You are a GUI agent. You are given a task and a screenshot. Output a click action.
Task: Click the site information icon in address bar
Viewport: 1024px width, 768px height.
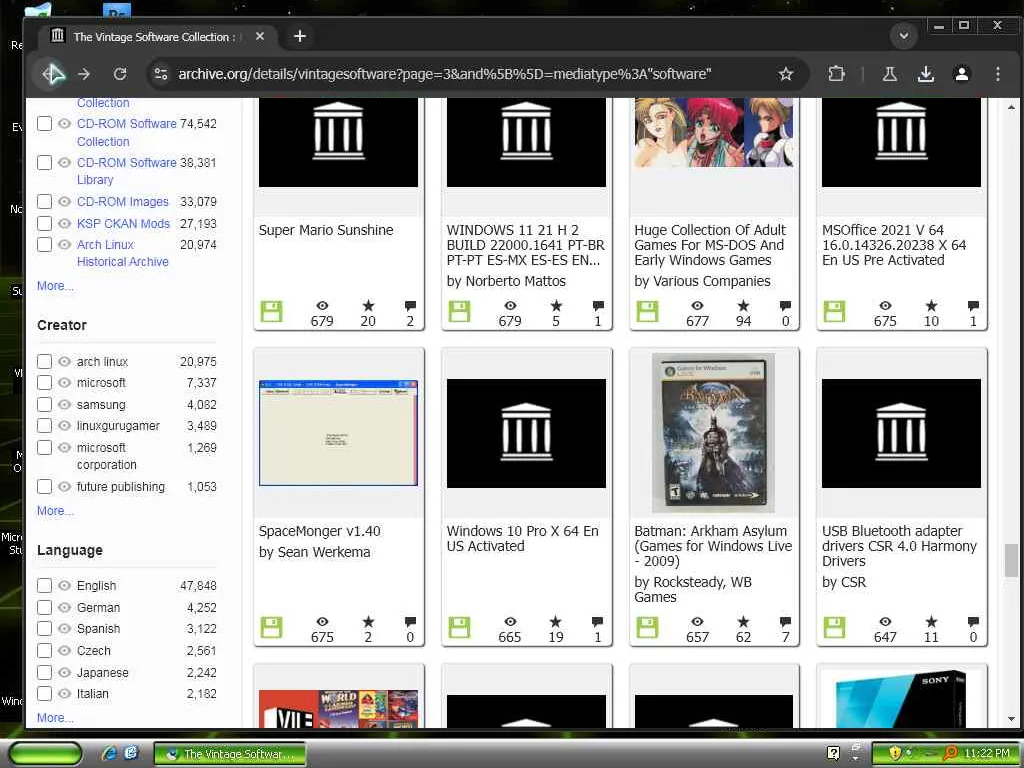pyautogui.click(x=161, y=74)
